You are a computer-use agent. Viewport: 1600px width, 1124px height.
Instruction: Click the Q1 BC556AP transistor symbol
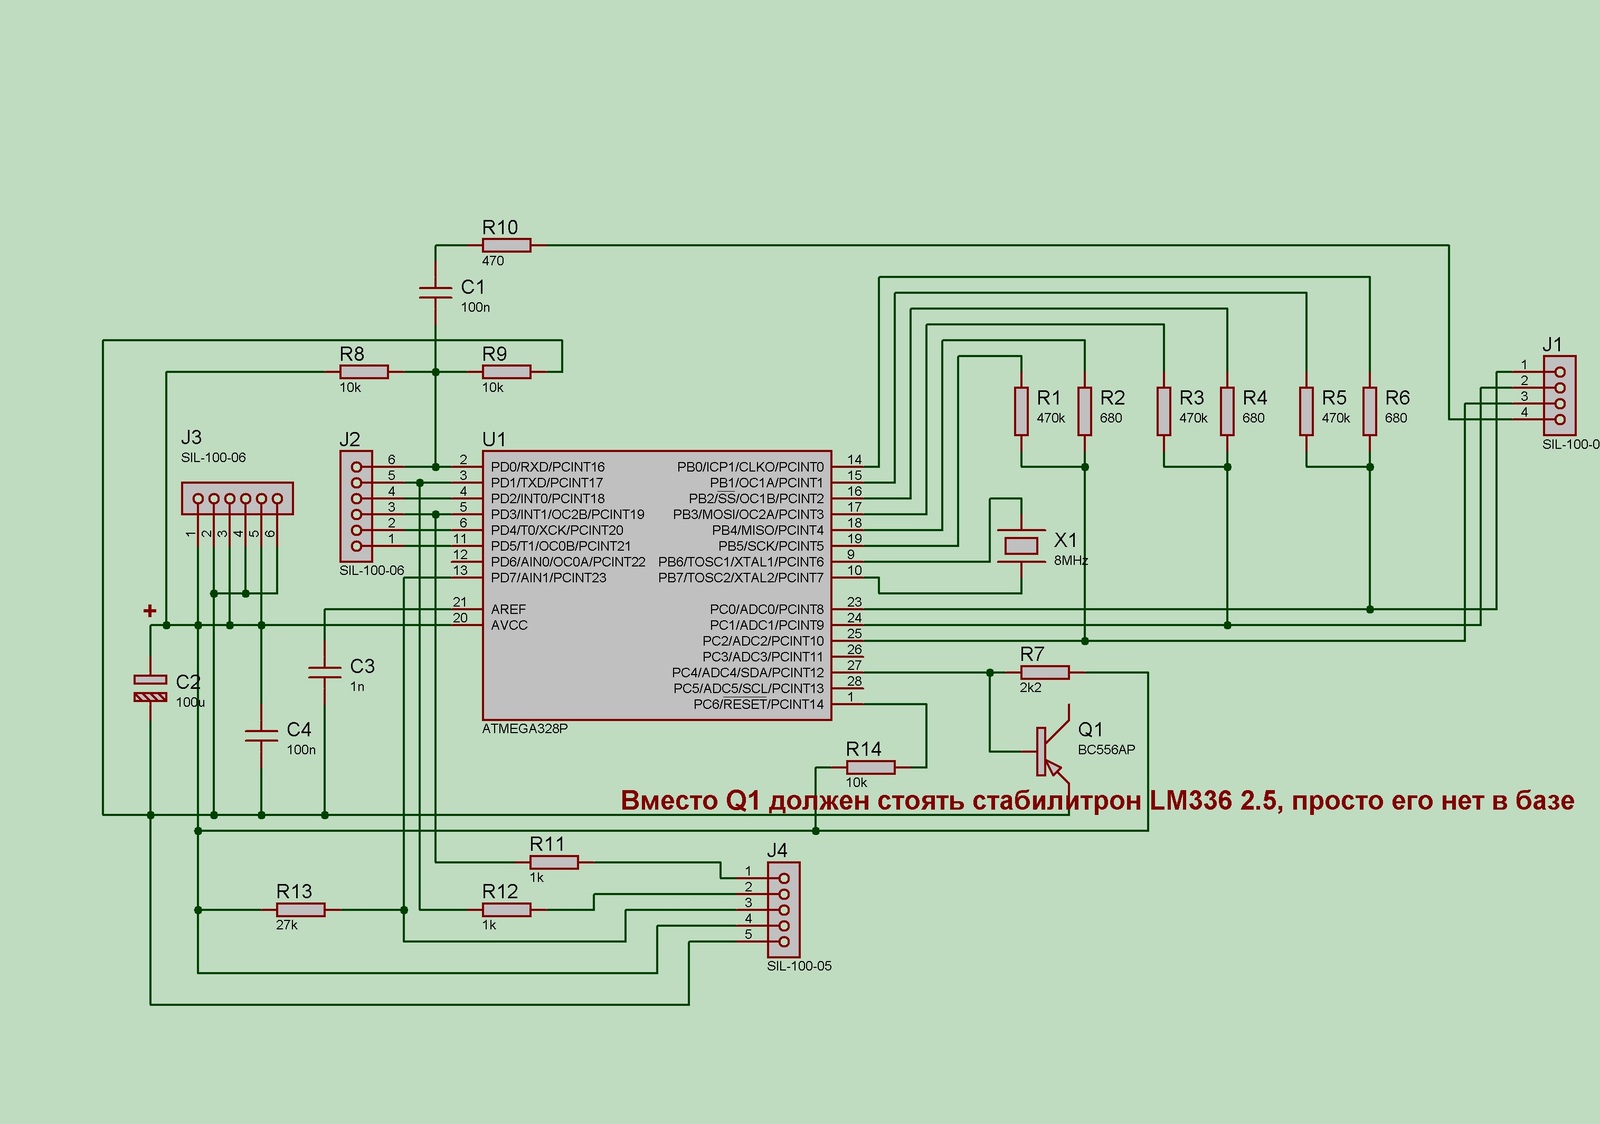tap(1050, 750)
